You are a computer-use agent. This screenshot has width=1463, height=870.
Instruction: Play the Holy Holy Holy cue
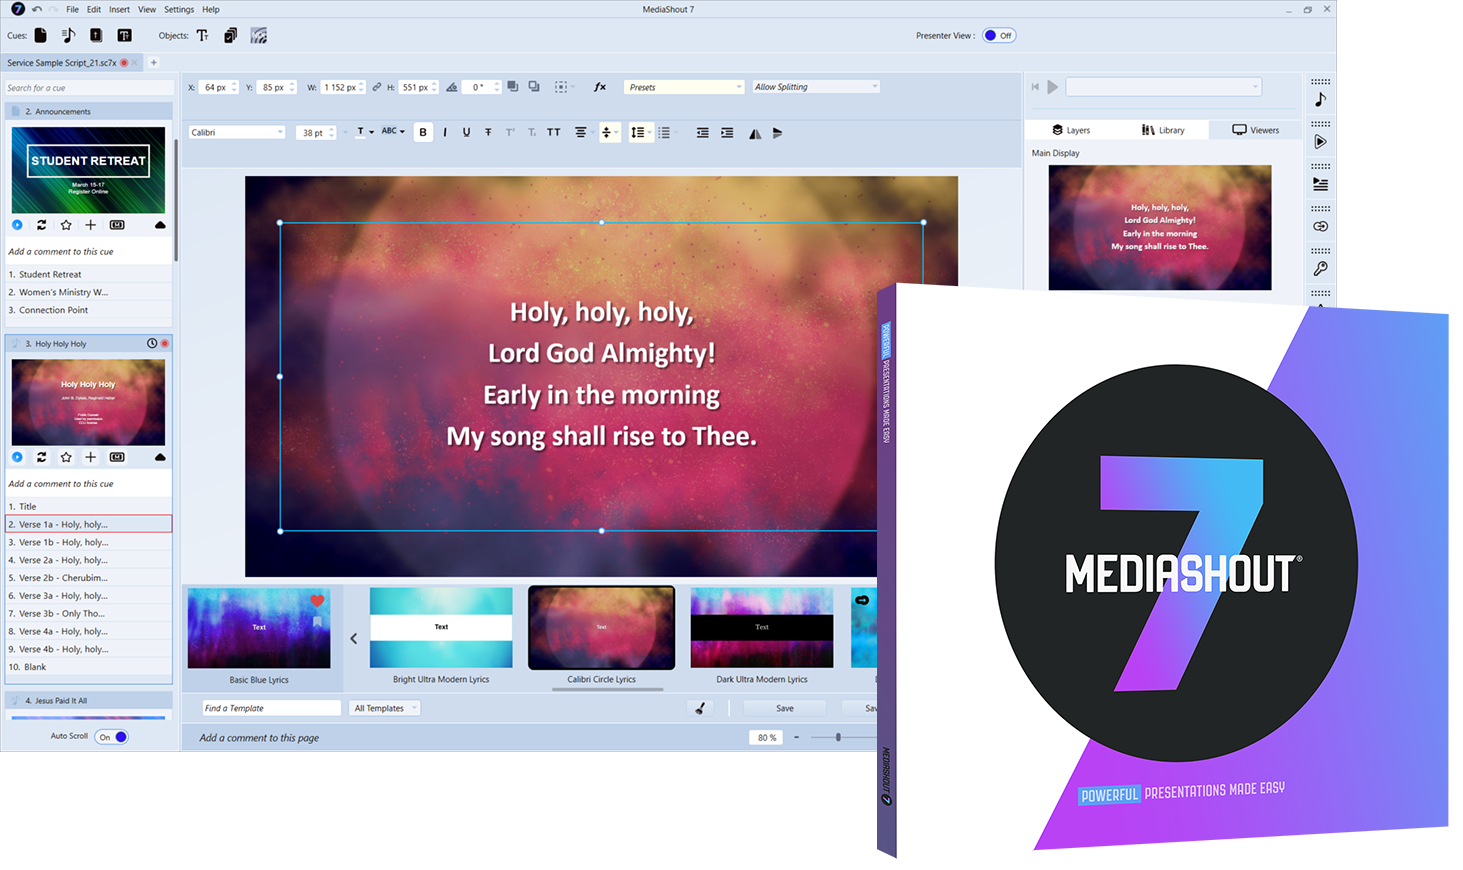pos(17,457)
